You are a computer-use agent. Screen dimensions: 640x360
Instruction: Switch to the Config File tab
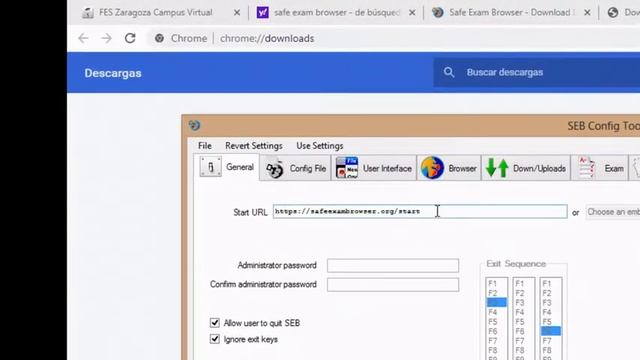coord(296,168)
